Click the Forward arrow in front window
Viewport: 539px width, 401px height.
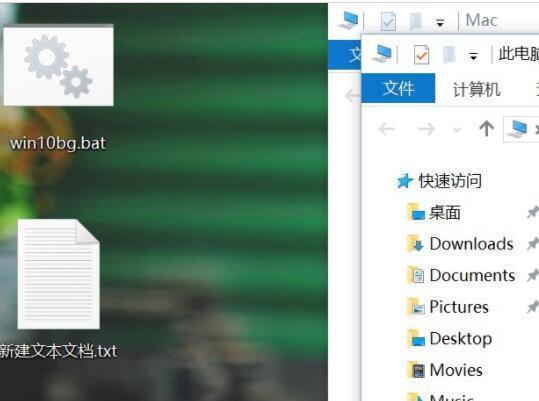coord(427,130)
